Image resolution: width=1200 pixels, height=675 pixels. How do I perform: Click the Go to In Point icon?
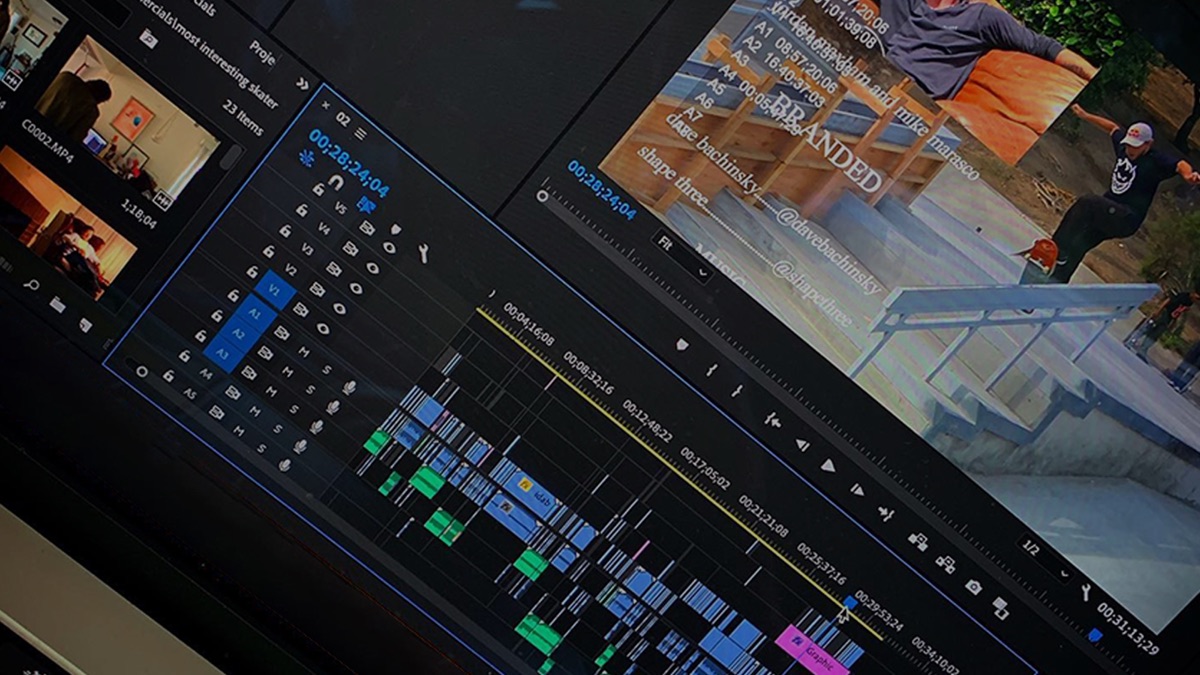[x=771, y=421]
